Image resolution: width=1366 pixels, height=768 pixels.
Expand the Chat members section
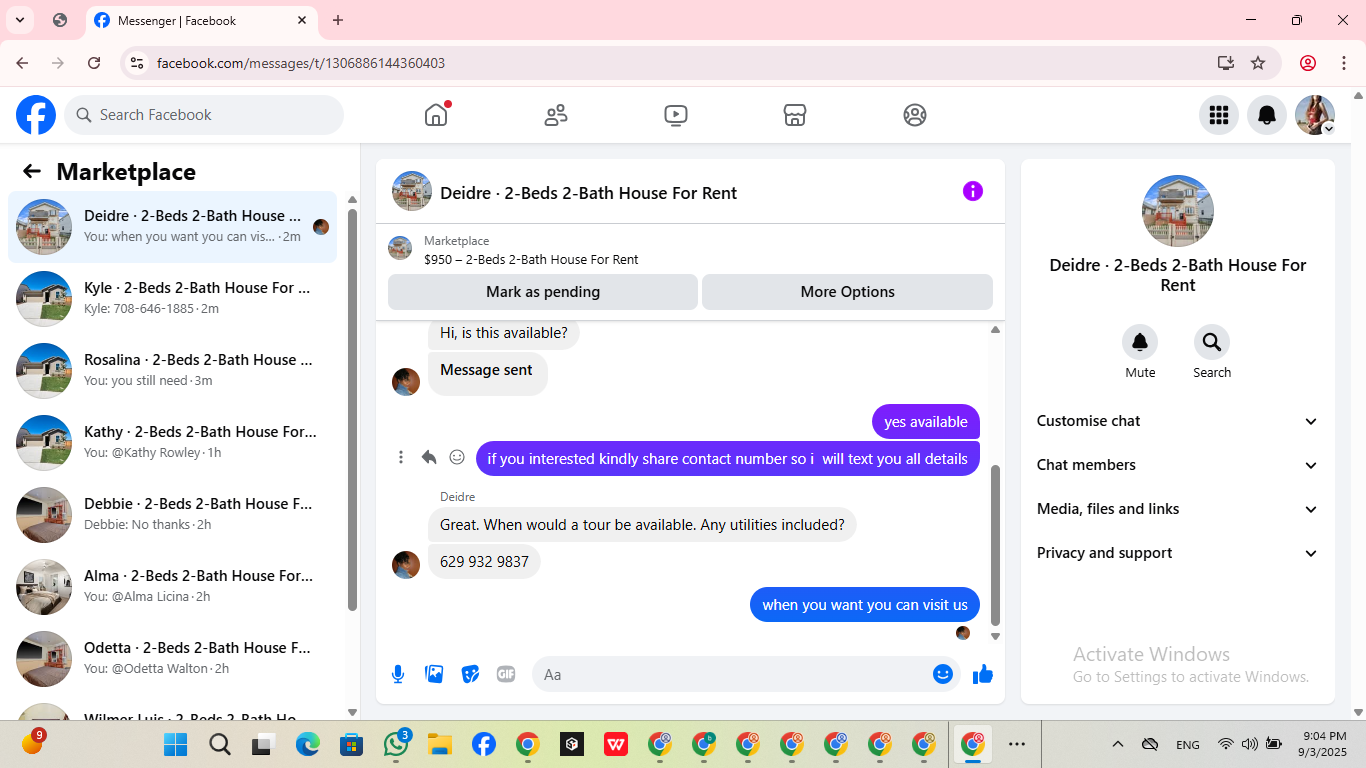coord(1178,465)
